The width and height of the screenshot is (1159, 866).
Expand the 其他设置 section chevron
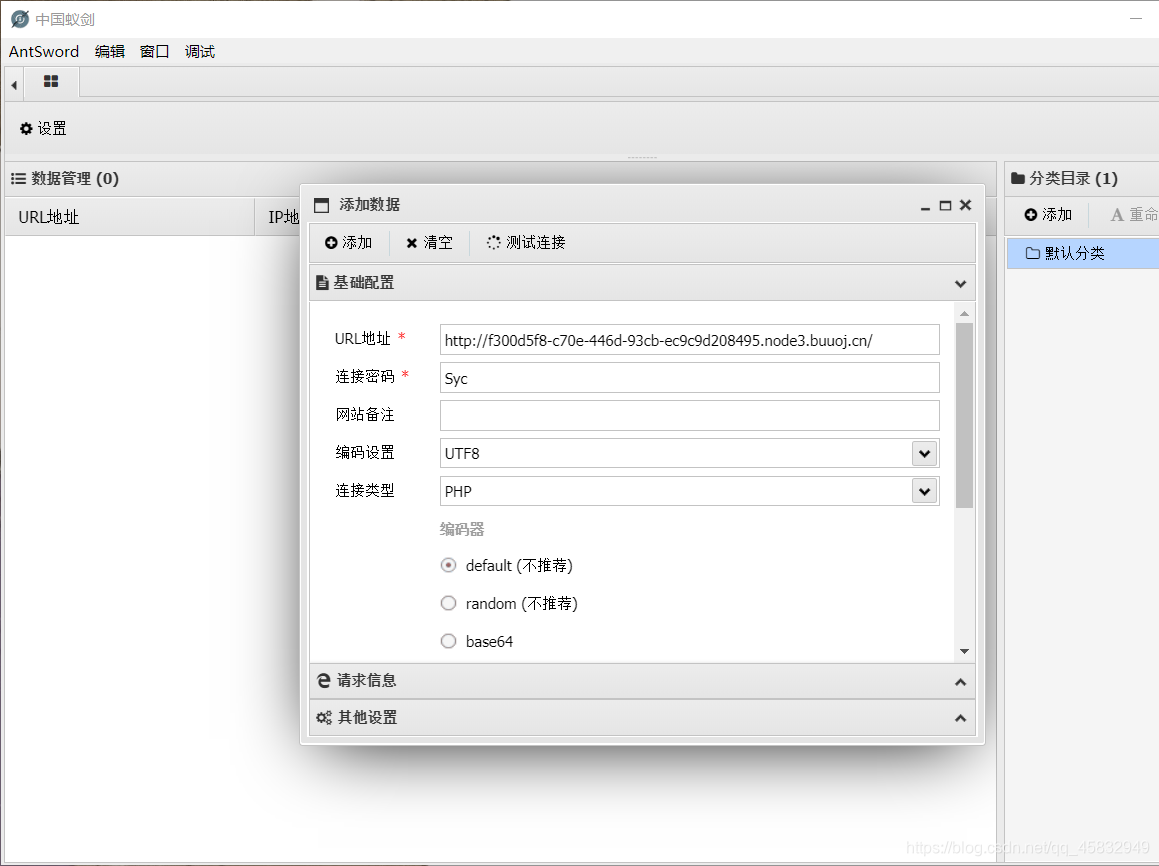point(960,718)
